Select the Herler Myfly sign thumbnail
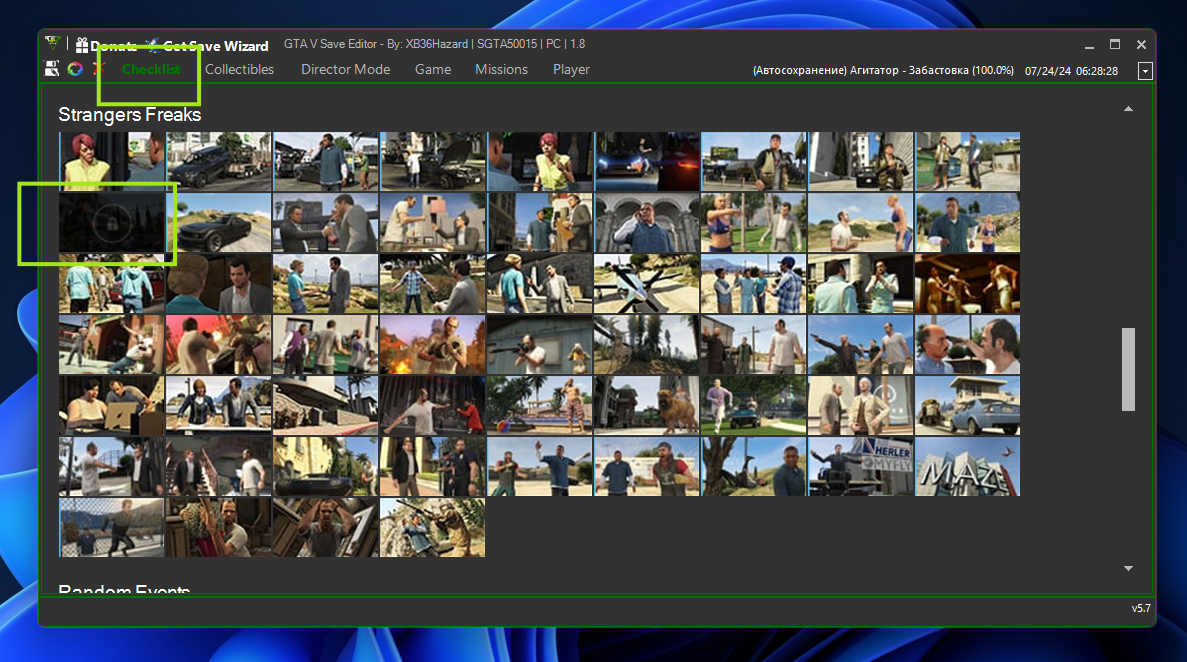The height and width of the screenshot is (662, 1187). pos(861,467)
